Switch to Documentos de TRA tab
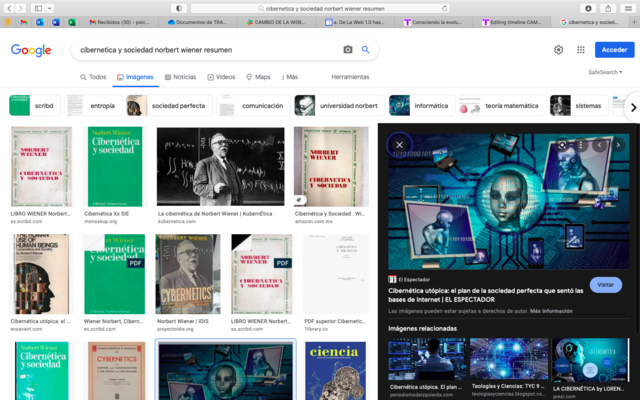Image resolution: width=640 pixels, height=400 pixels. tap(198, 22)
